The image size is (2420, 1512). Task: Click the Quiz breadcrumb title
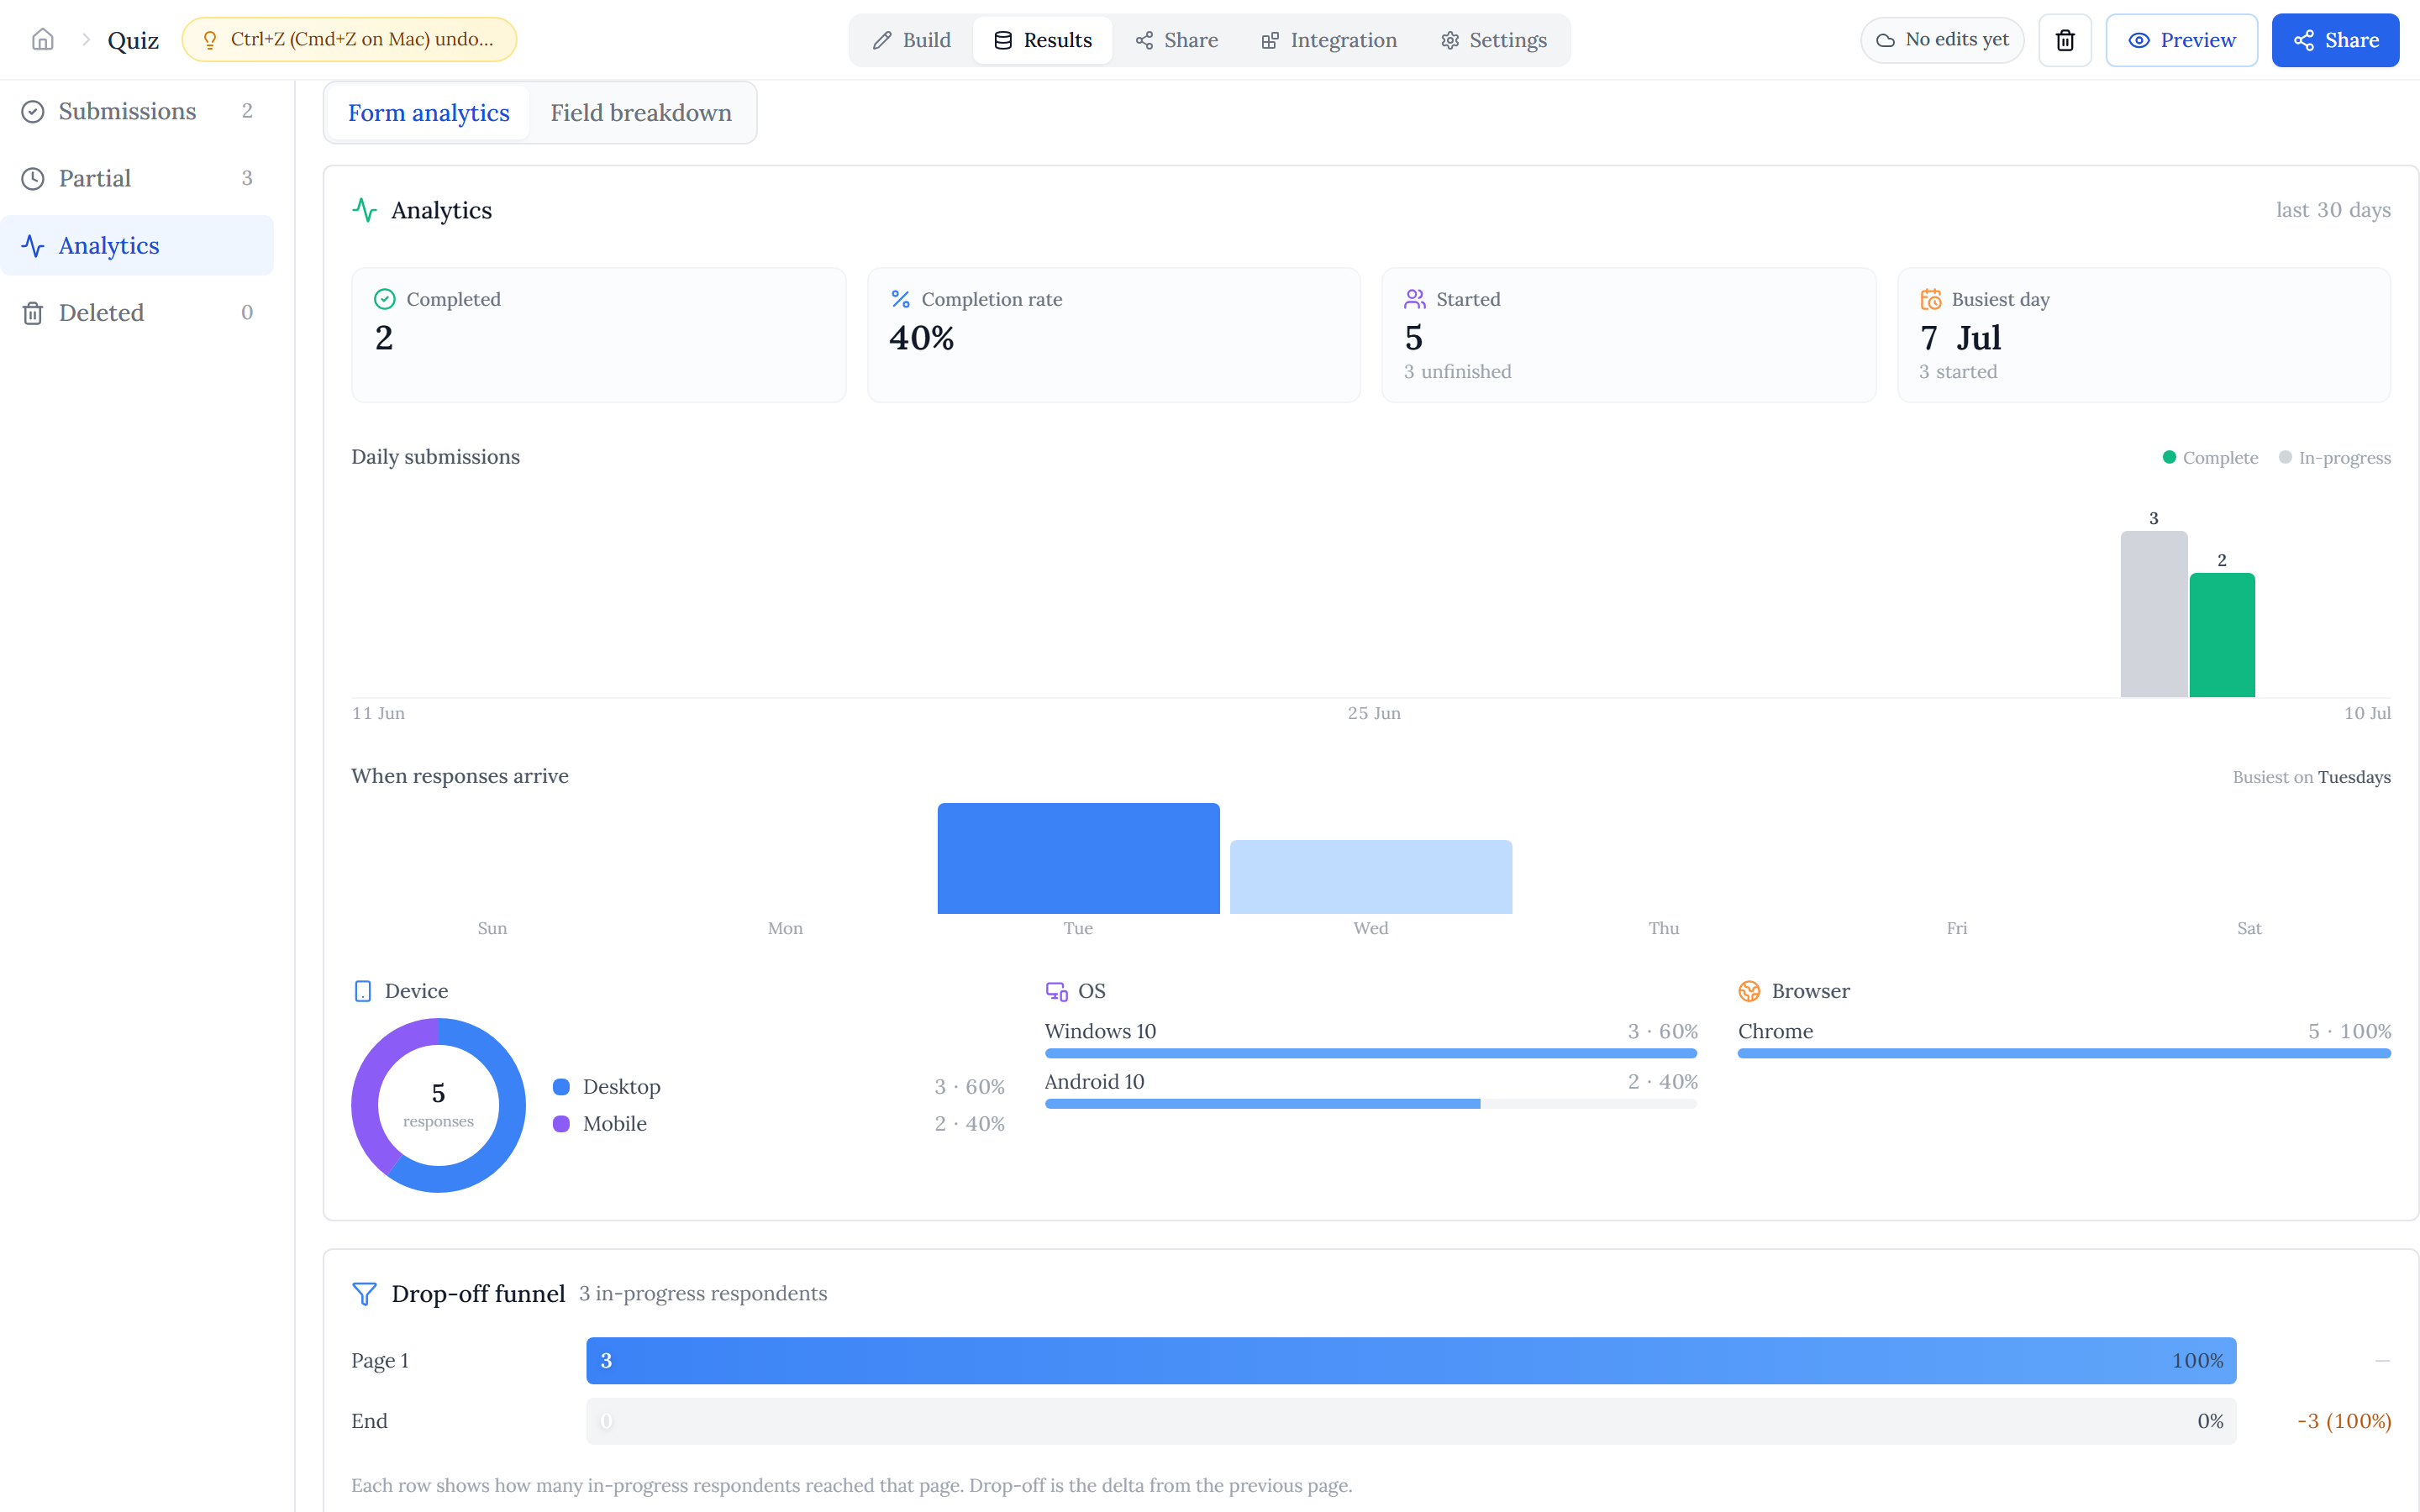click(133, 40)
